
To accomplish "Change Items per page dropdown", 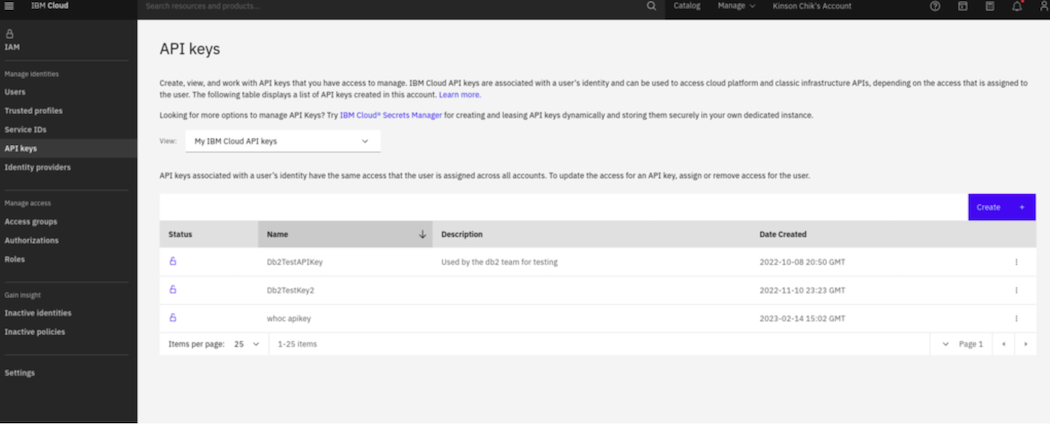I will click(246, 344).
